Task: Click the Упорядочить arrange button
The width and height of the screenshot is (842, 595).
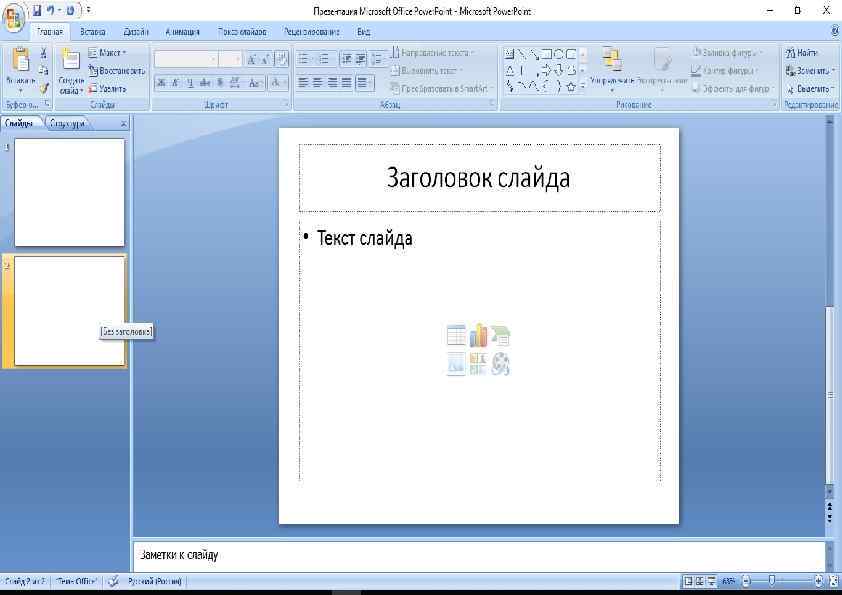Action: 612,67
